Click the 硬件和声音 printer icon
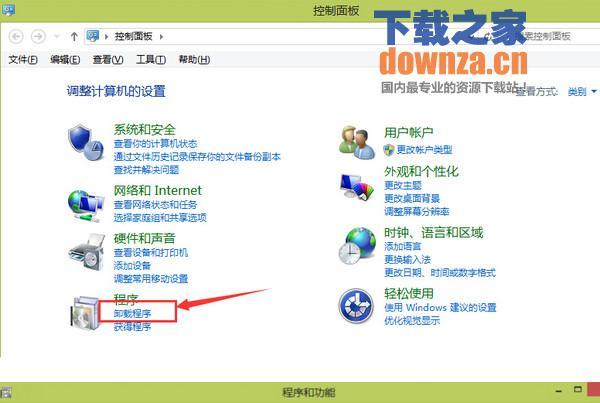Image resolution: width=600 pixels, height=403 pixels. (x=86, y=253)
